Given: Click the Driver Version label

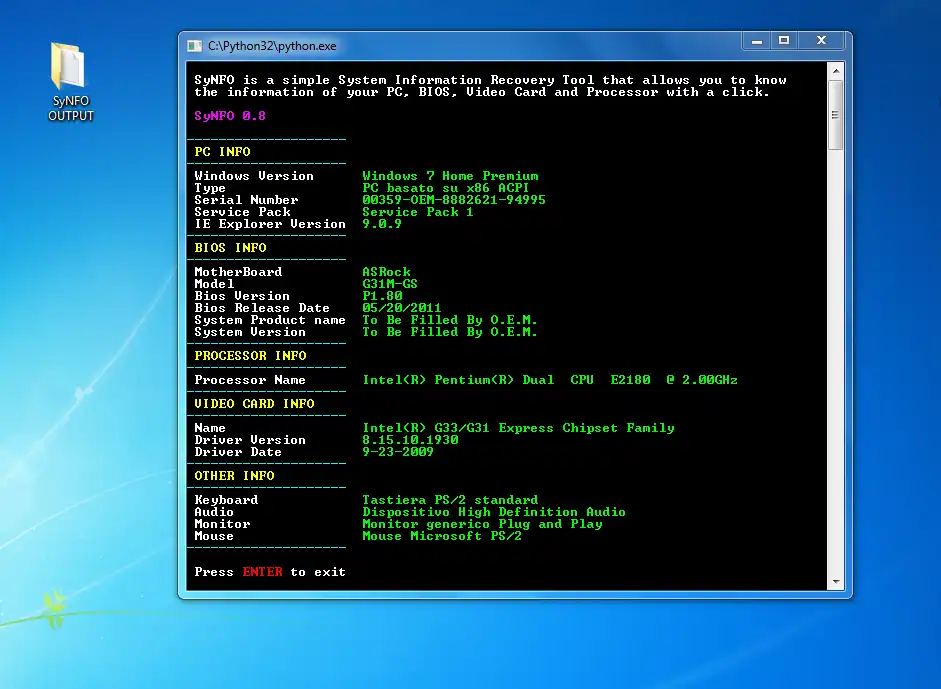Looking at the screenshot, I should pos(250,440).
